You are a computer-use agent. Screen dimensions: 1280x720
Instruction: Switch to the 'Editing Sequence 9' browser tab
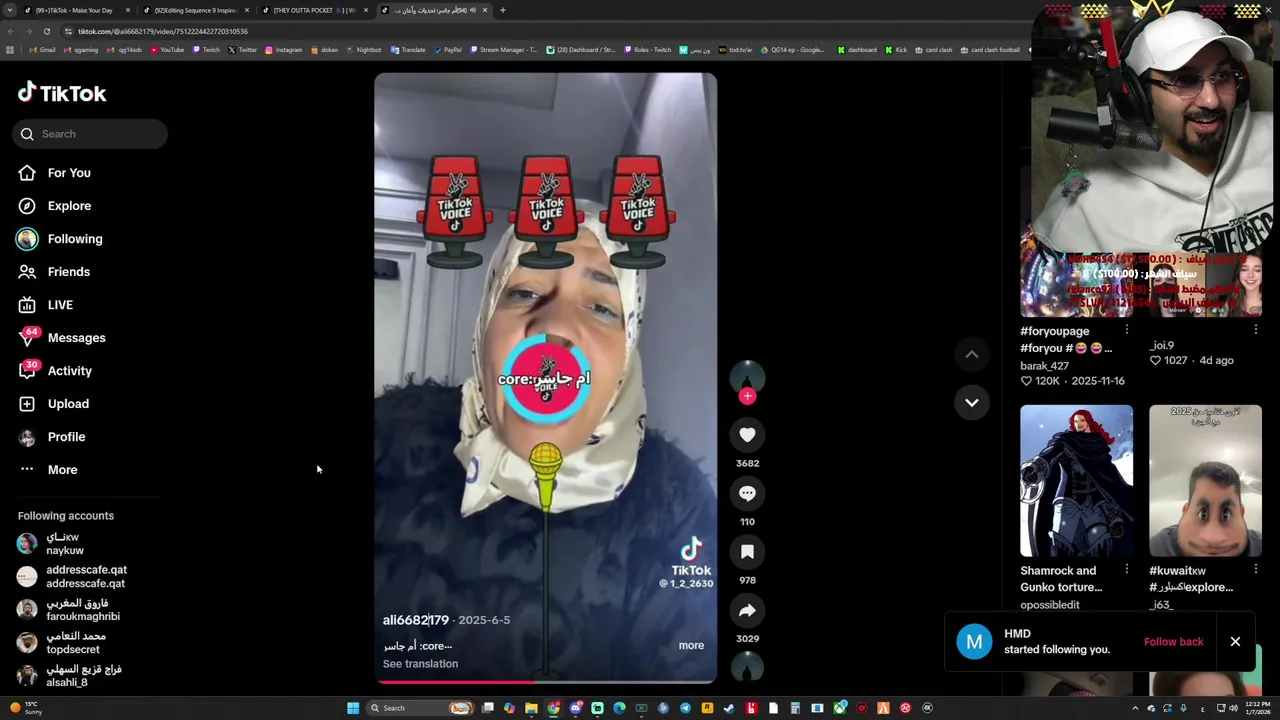click(195, 10)
